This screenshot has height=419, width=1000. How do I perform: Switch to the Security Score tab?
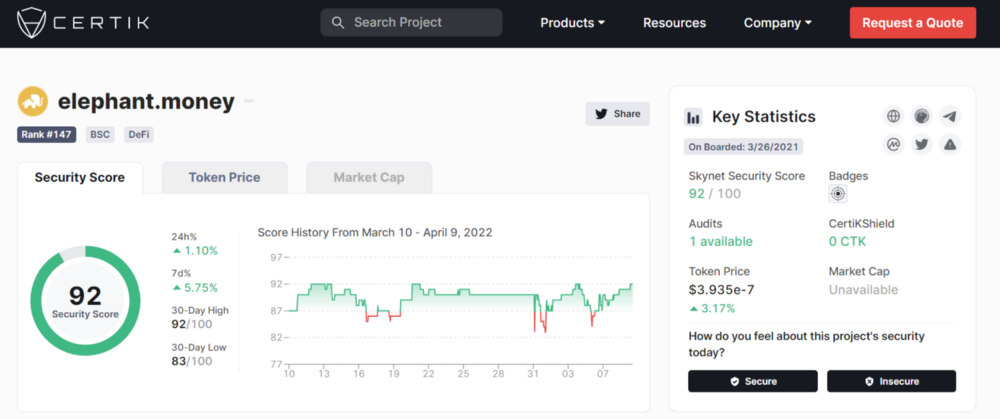[80, 177]
